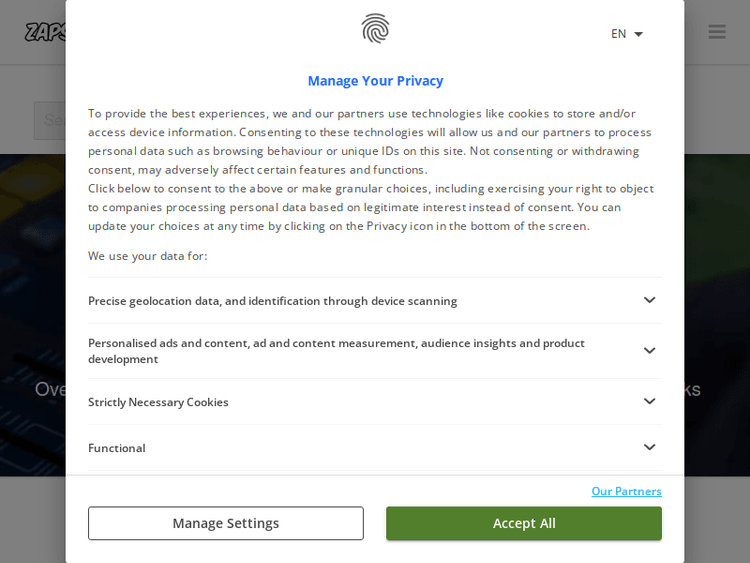Open the EN language selector
The width and height of the screenshot is (750, 563).
pyautogui.click(x=620, y=34)
